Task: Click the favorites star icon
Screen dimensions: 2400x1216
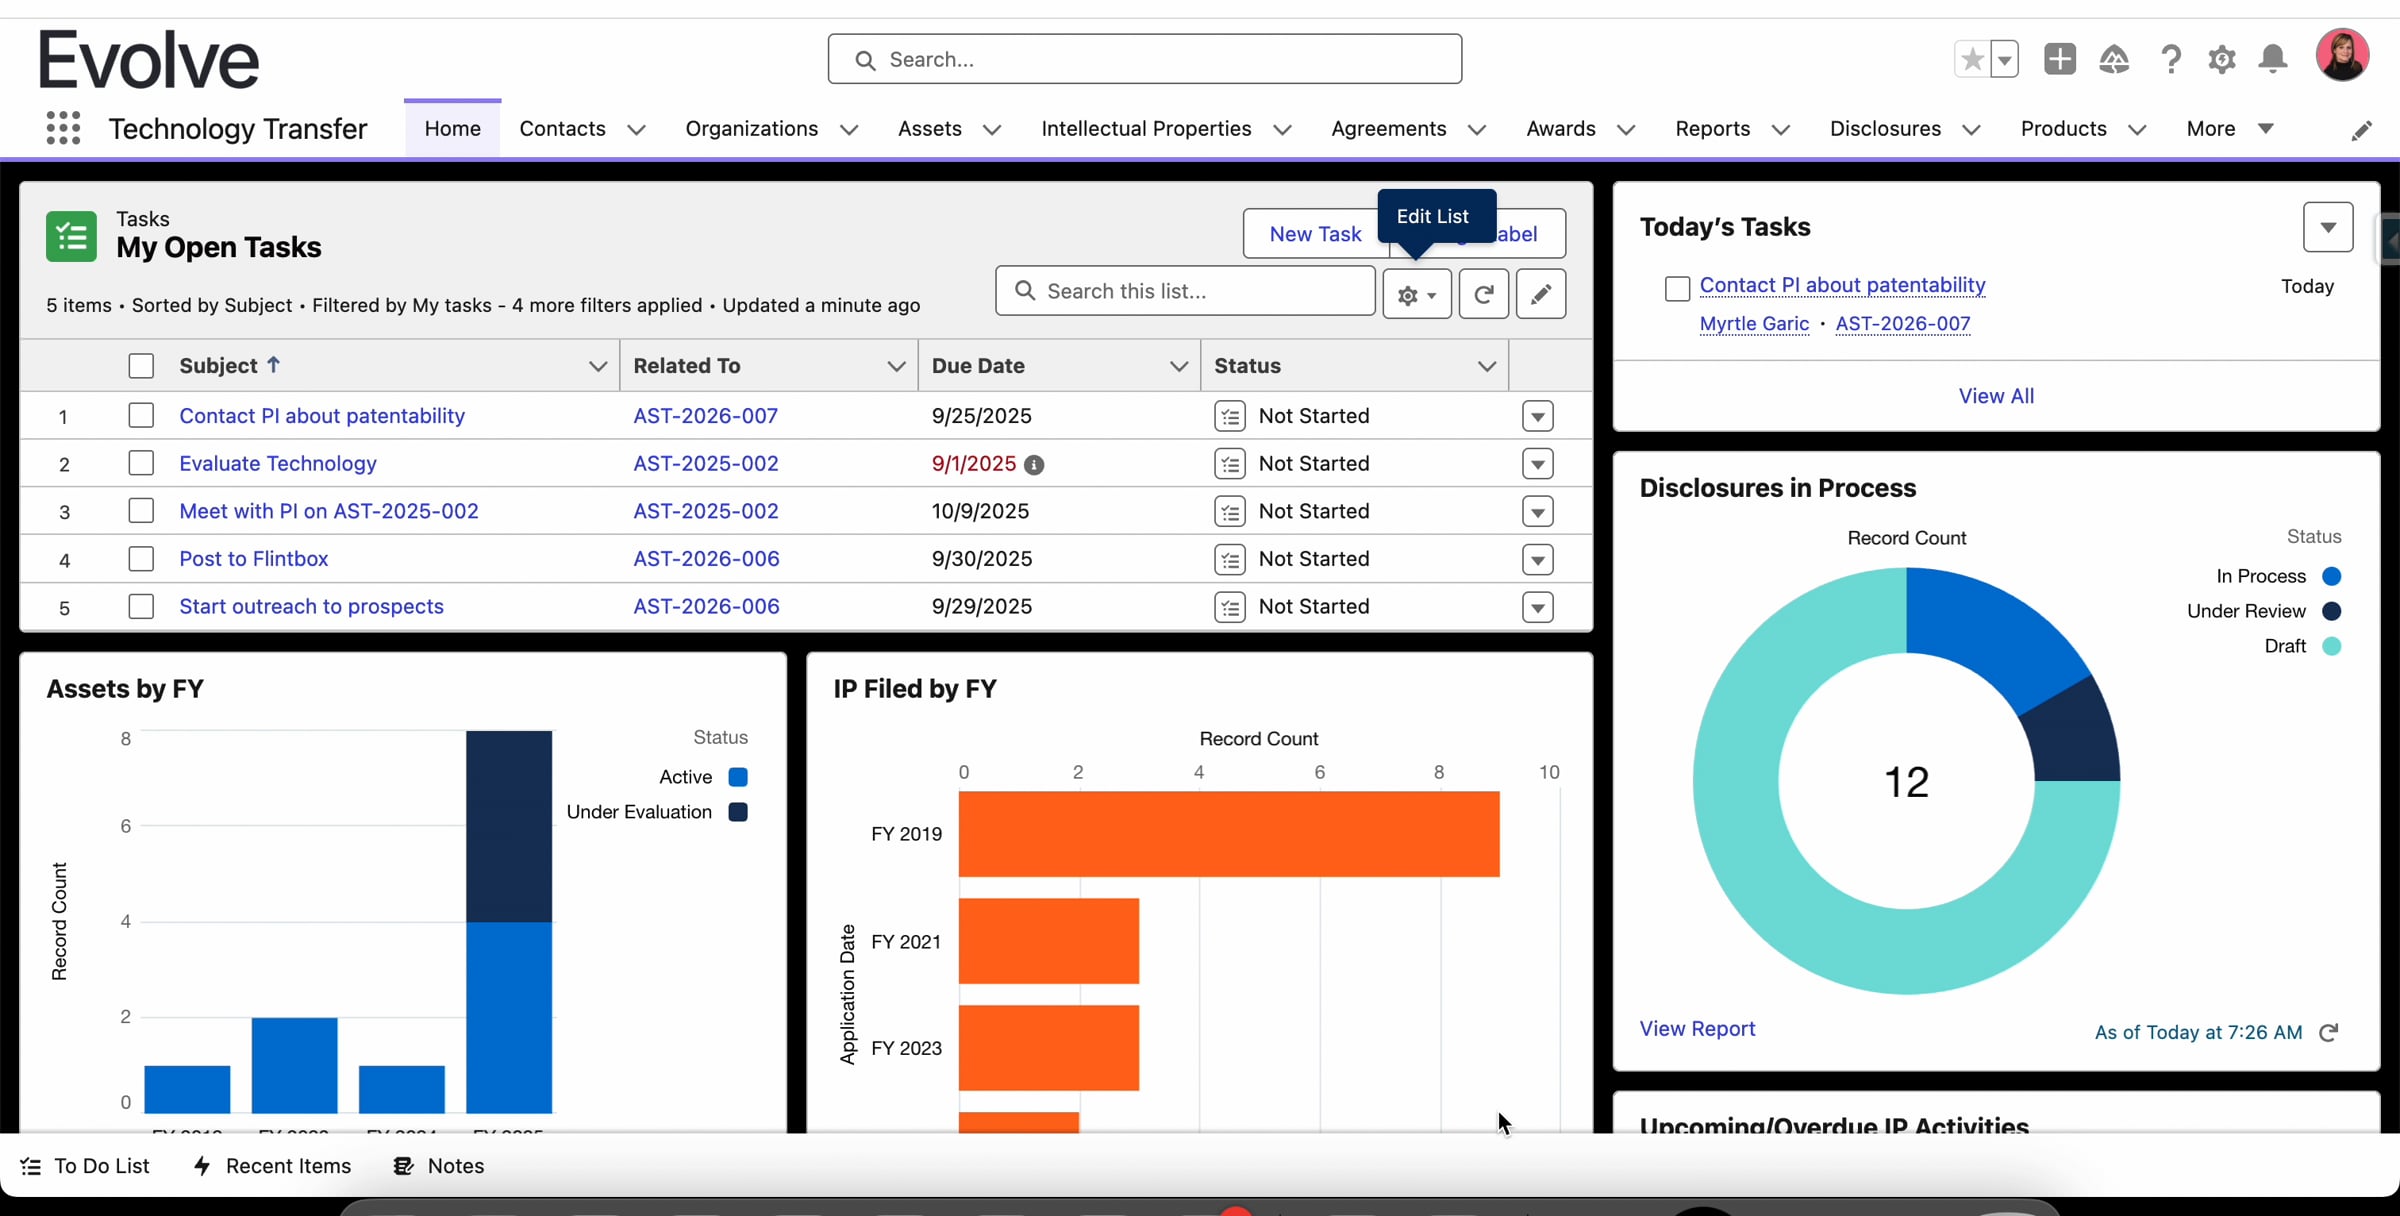Action: (1972, 59)
